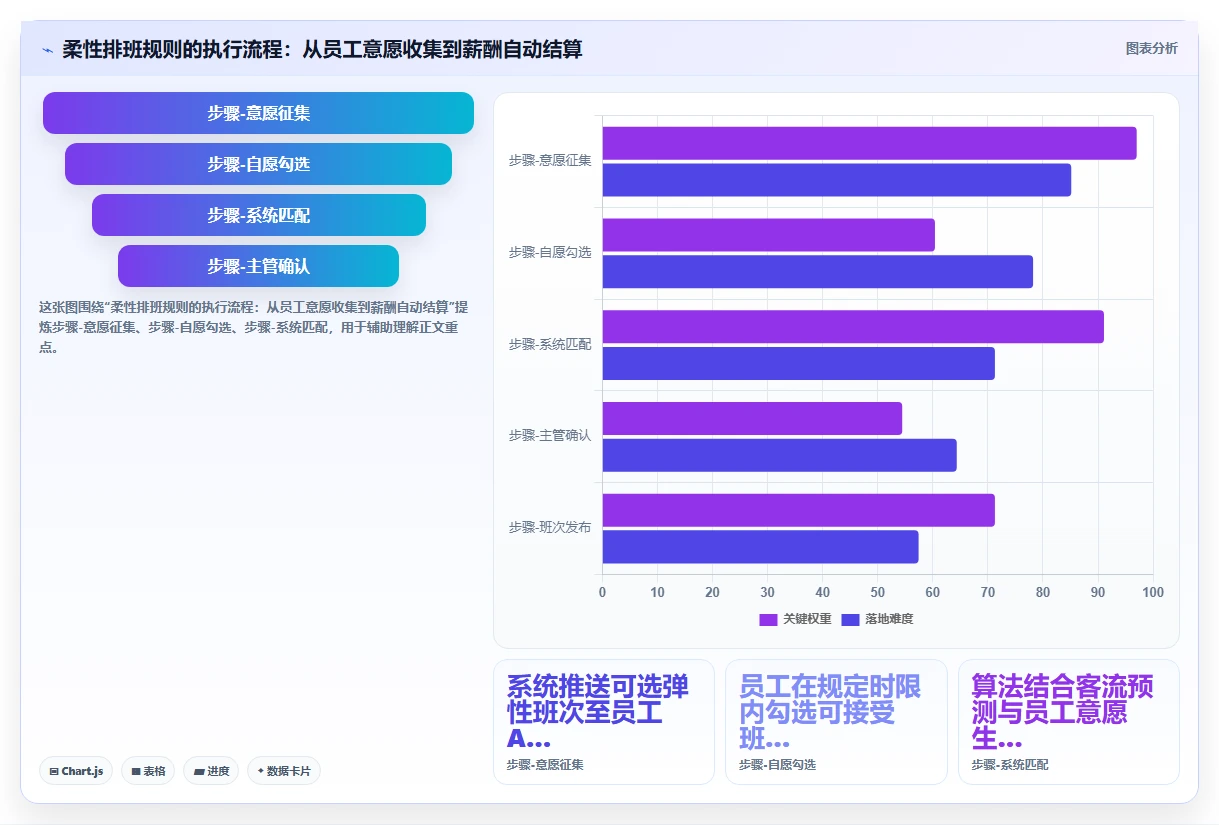The image size is (1219, 825).
Task: Click the 步骤-意愿征集 axis label in chart
Action: [x=550, y=160]
